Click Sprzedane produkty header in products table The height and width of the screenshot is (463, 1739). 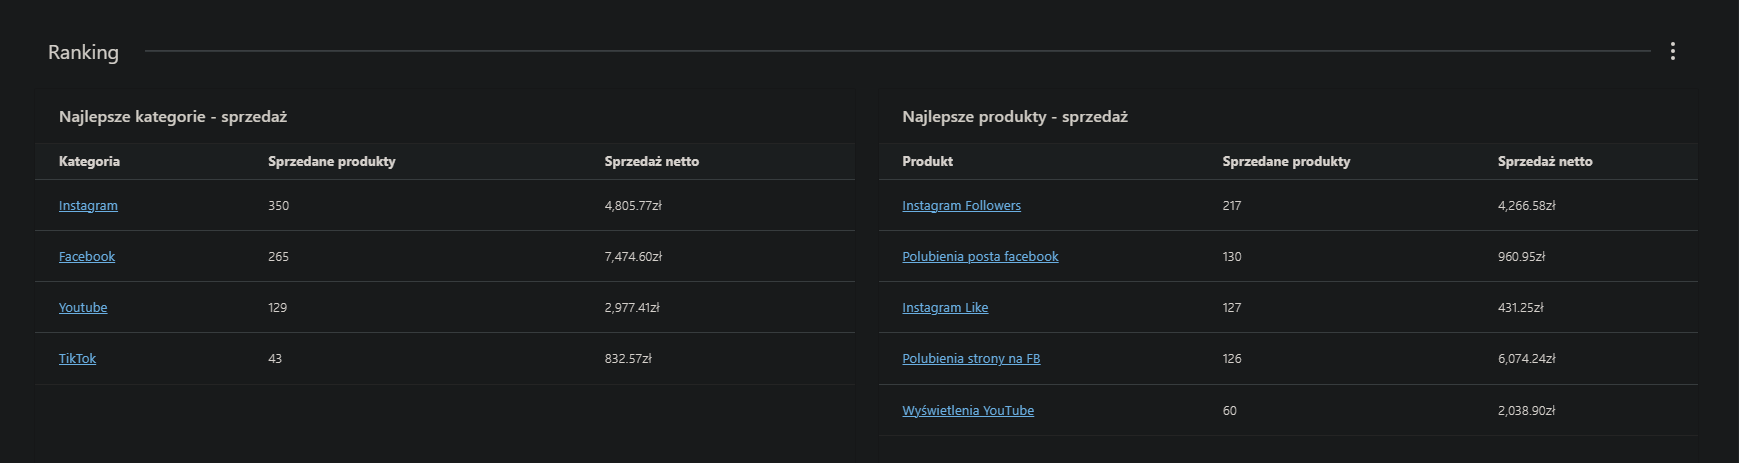point(1286,161)
